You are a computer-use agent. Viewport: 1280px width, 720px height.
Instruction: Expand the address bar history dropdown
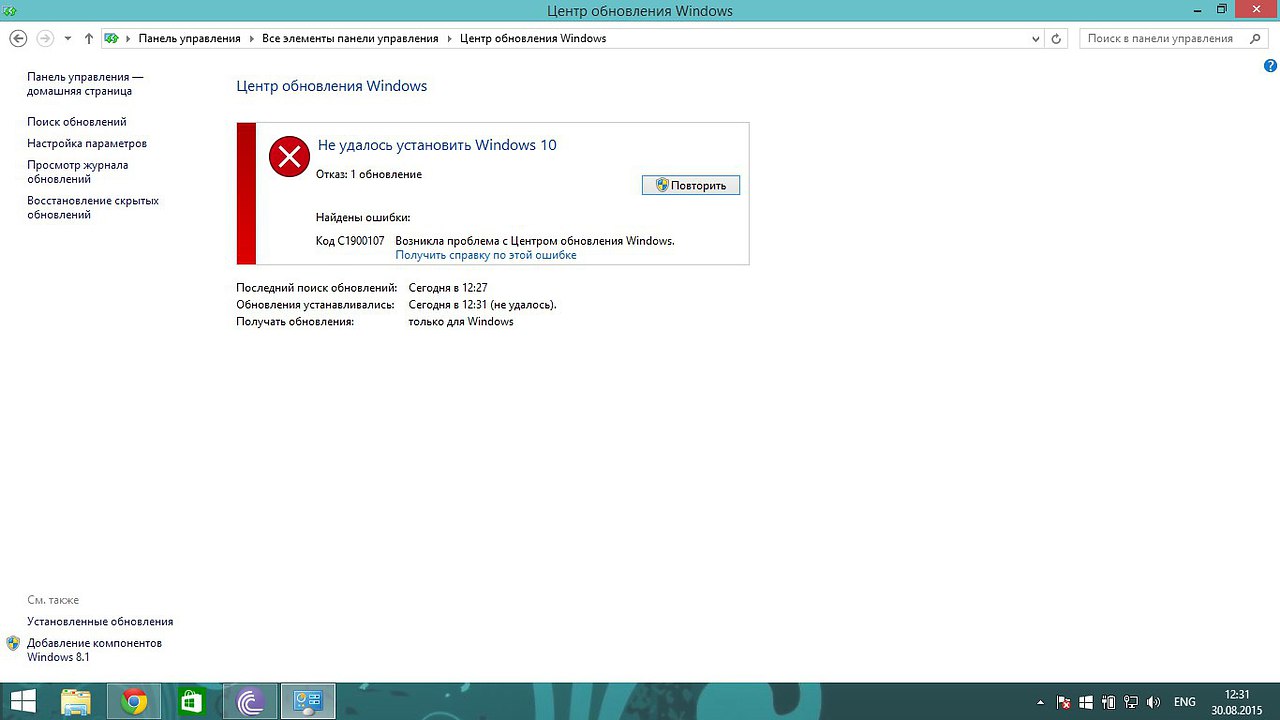tap(1035, 38)
